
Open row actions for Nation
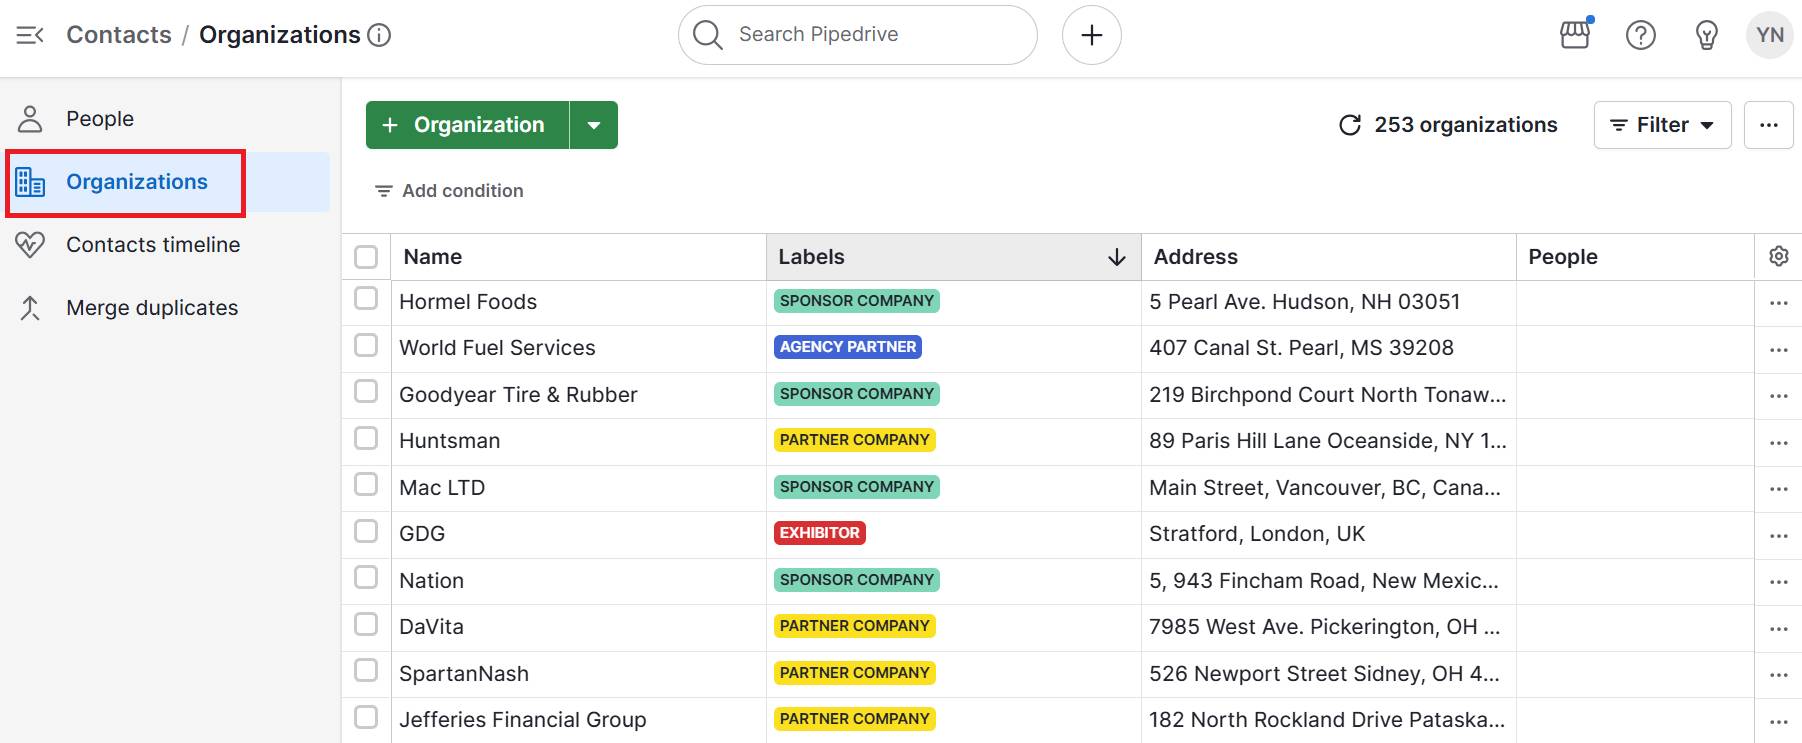[1778, 582]
